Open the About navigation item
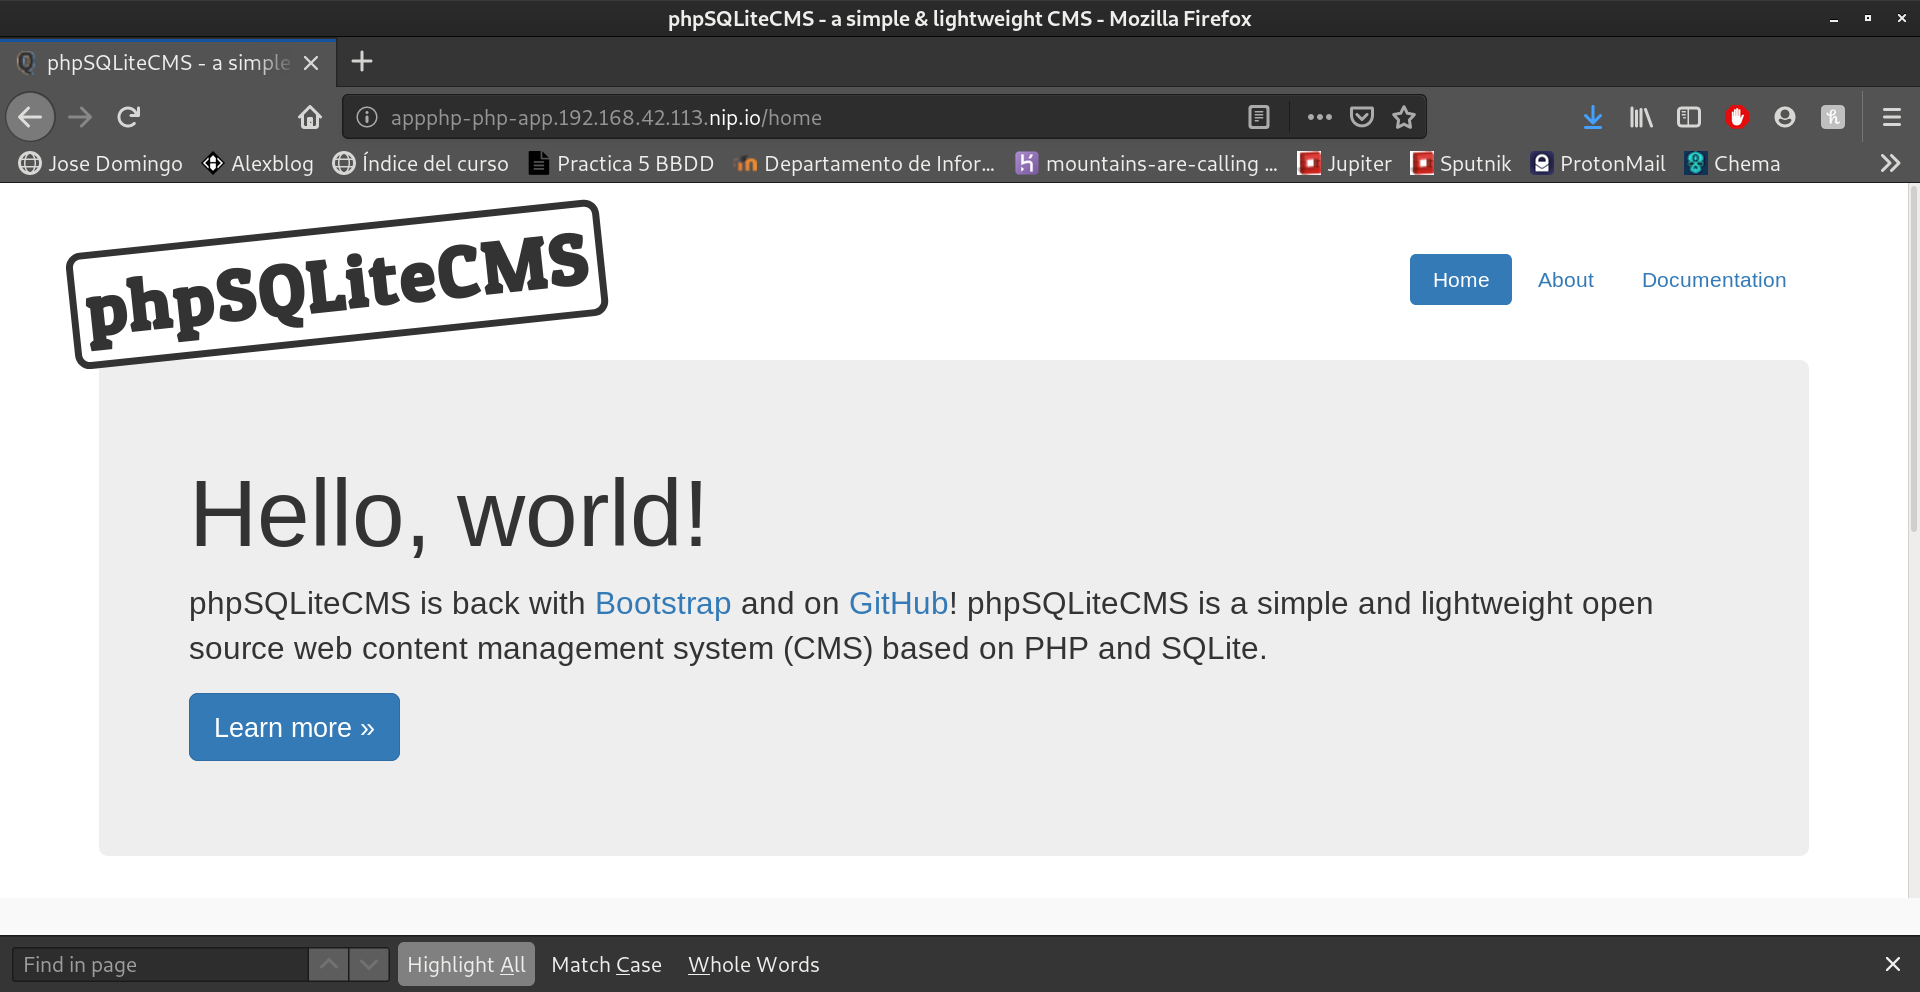This screenshot has width=1920, height=992. tap(1565, 280)
